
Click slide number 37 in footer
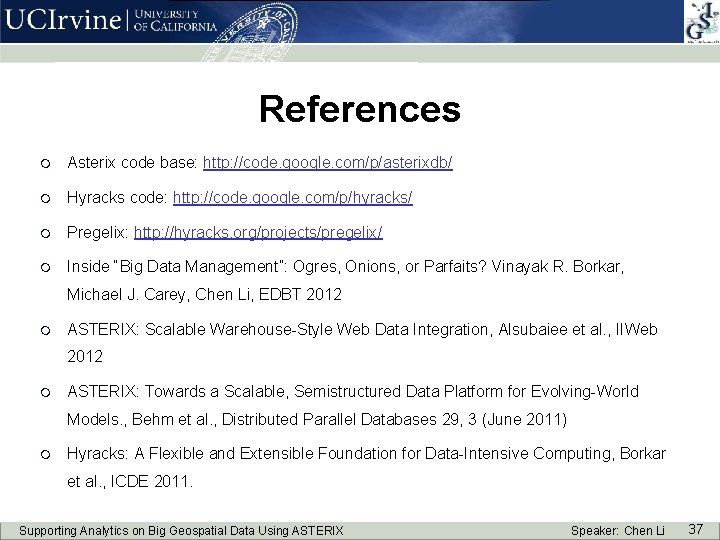pos(696,529)
